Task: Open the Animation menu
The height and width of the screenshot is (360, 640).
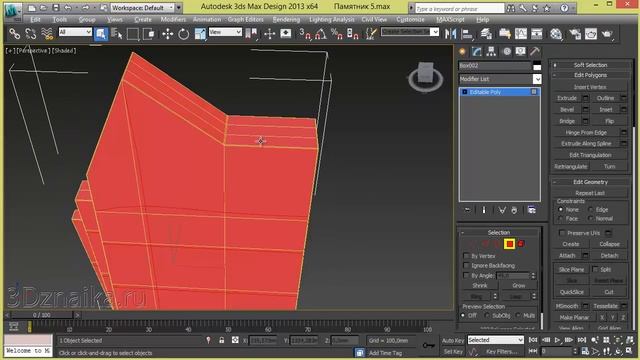Action: coord(207,20)
